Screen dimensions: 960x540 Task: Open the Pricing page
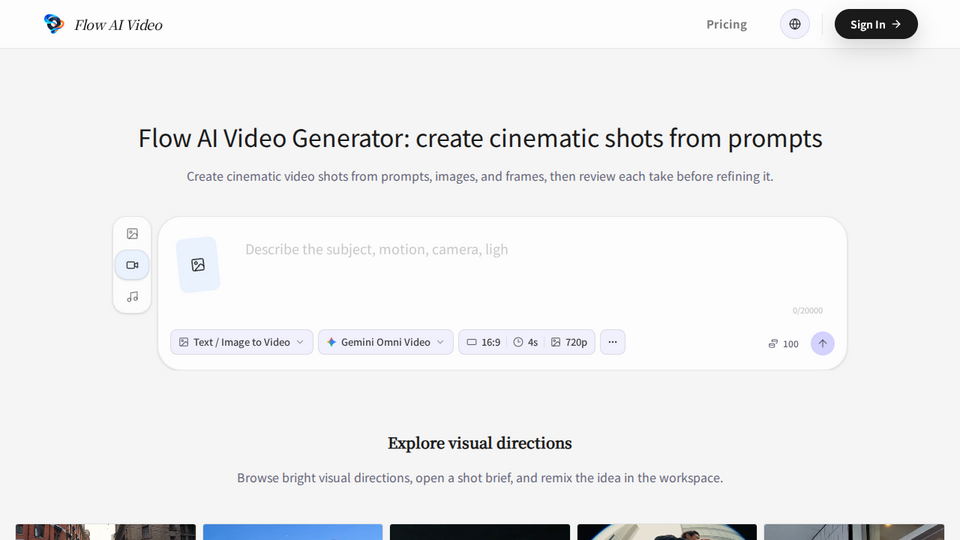click(x=726, y=24)
